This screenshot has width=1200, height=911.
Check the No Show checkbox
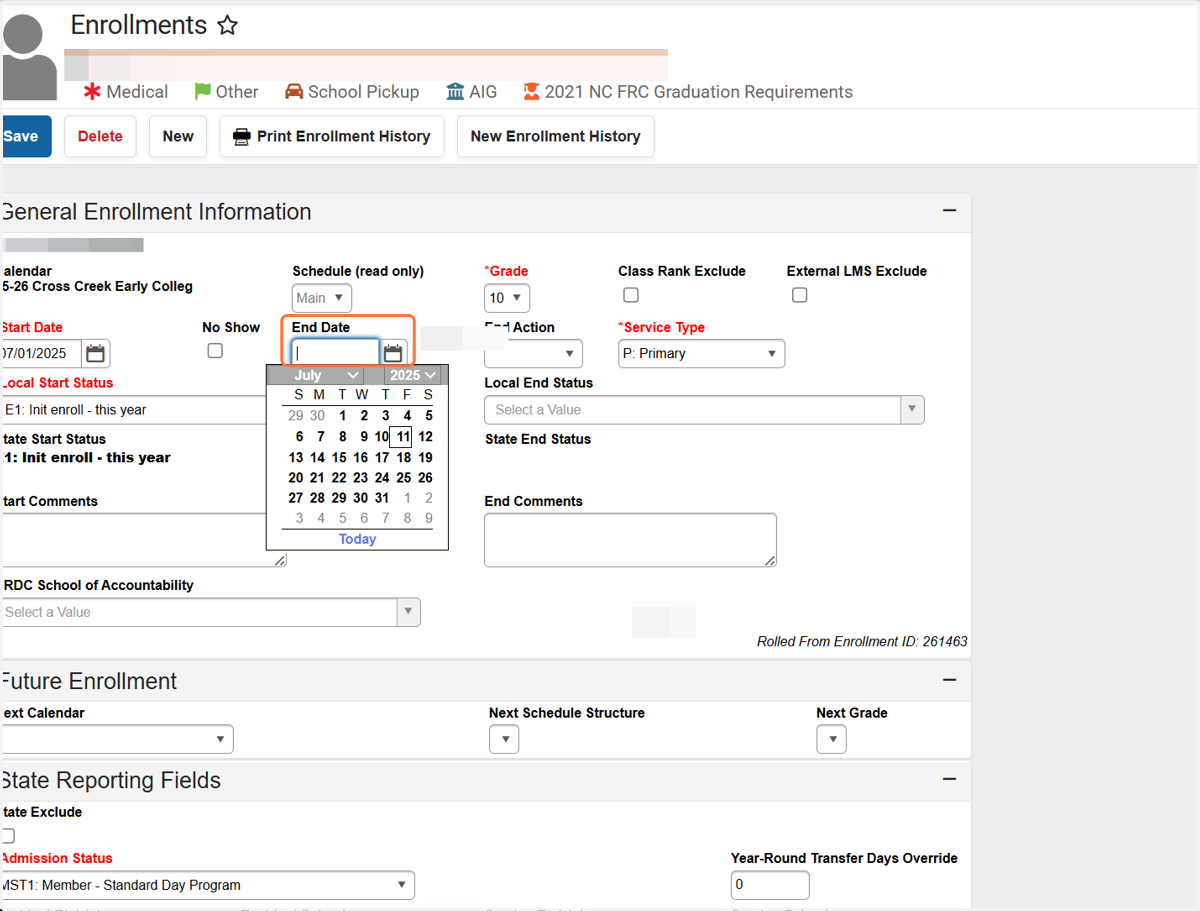click(x=215, y=351)
